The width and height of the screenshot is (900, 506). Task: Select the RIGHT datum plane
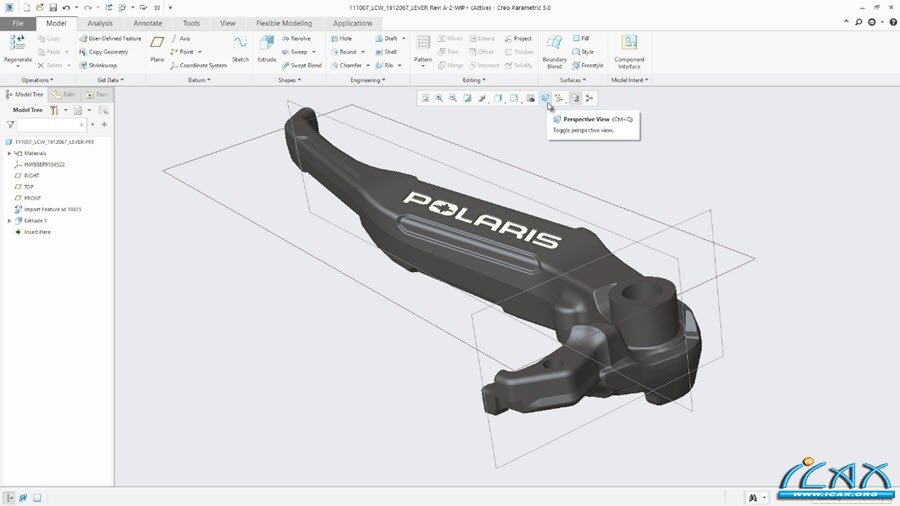(x=26, y=176)
